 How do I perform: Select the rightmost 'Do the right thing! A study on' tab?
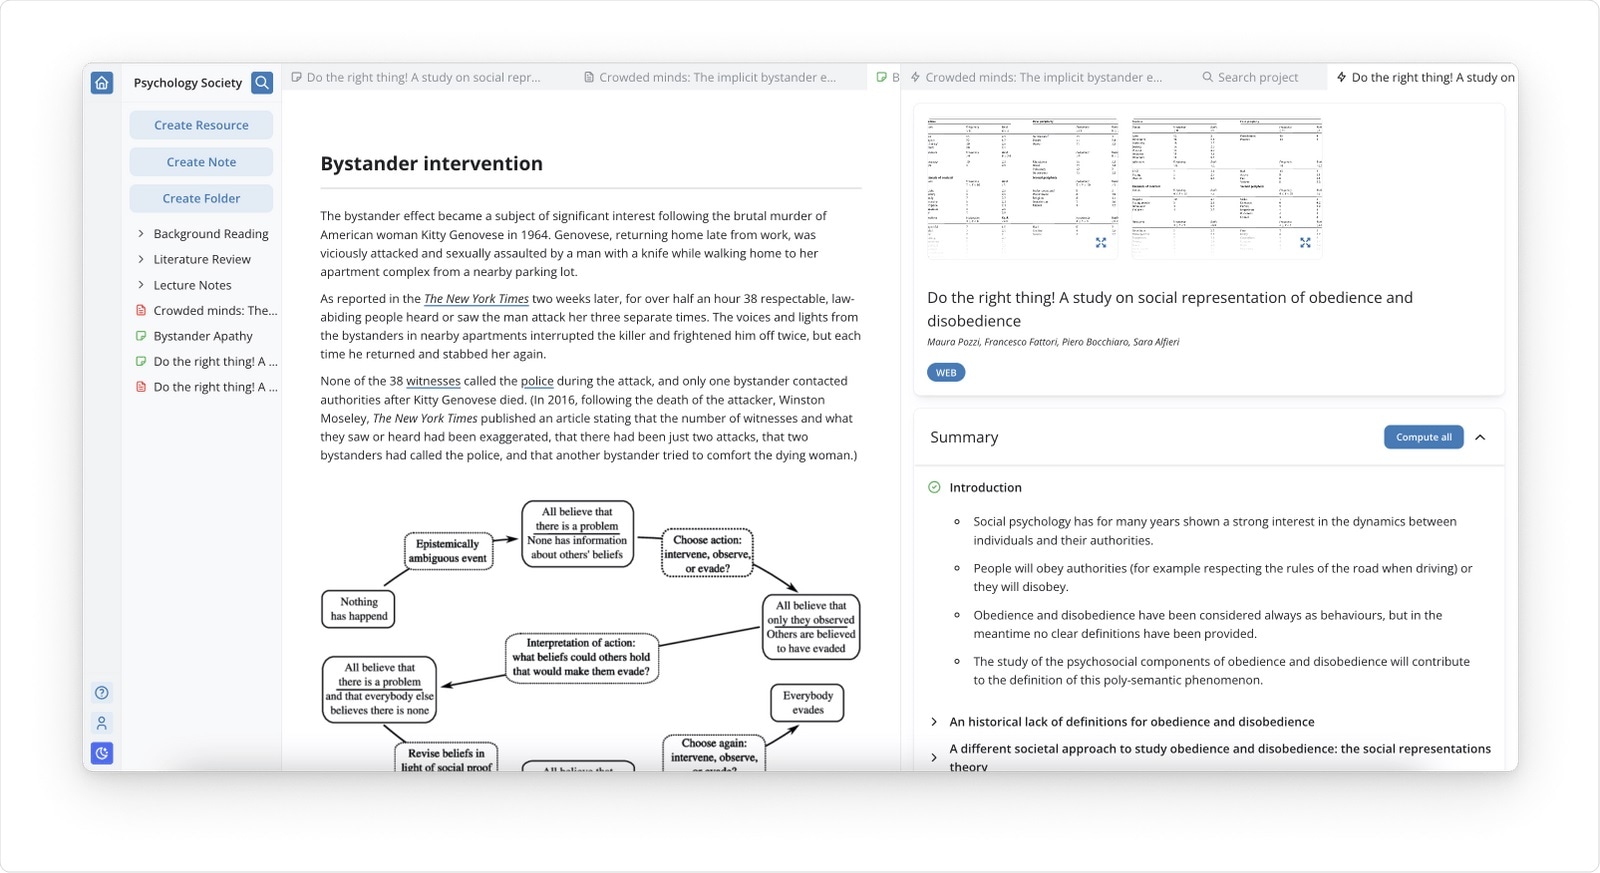pyautogui.click(x=1425, y=77)
